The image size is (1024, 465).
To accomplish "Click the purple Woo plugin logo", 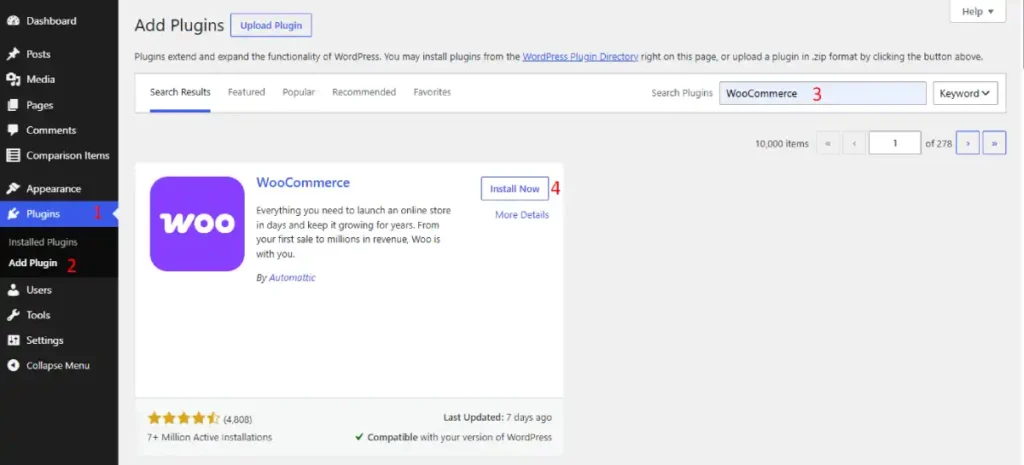I will (197, 223).
